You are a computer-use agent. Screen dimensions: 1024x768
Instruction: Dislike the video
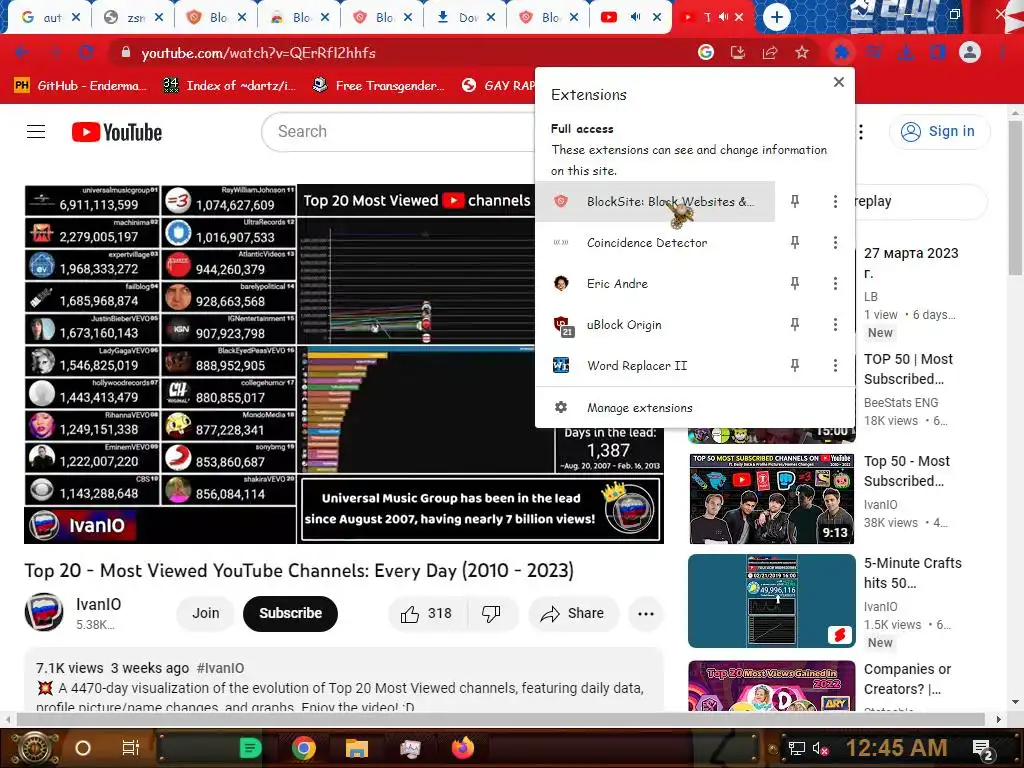492,613
